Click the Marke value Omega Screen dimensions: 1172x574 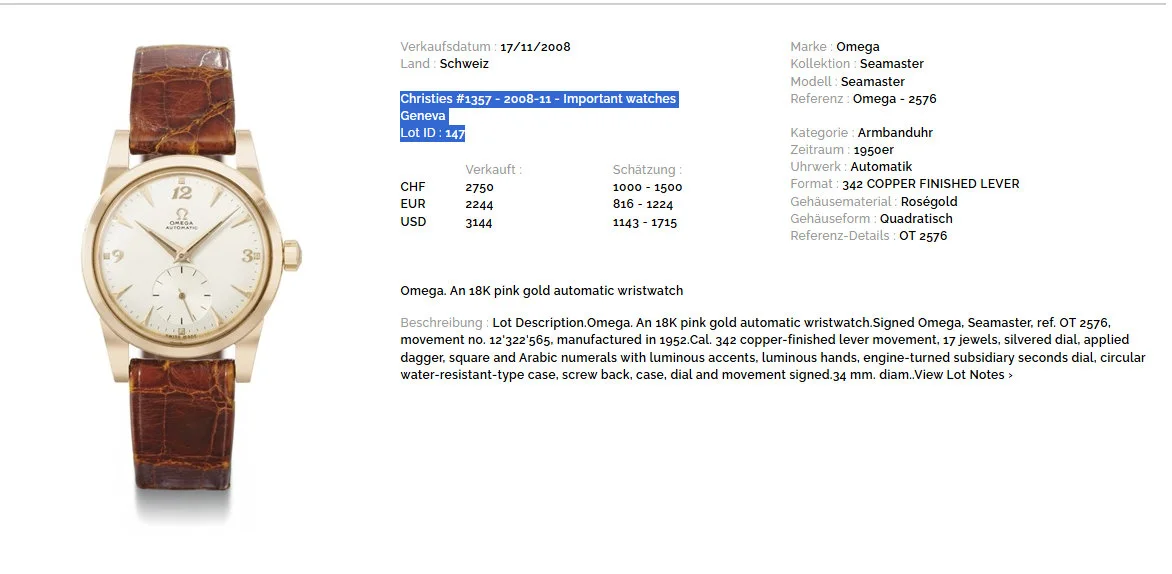[857, 47]
